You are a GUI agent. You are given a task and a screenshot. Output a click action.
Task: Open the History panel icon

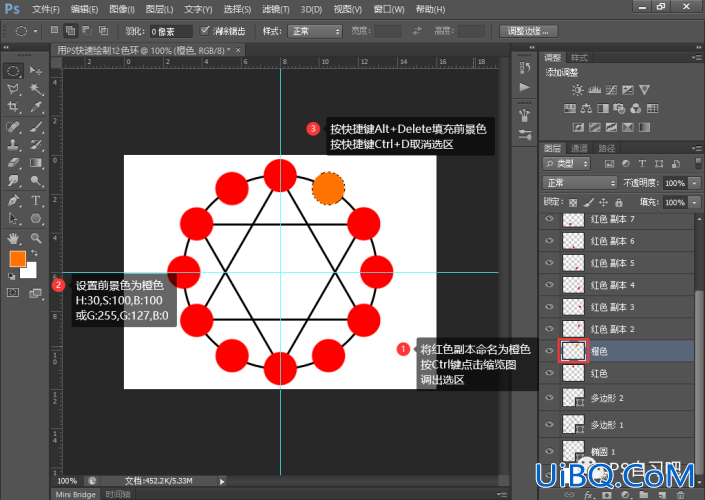click(x=525, y=67)
